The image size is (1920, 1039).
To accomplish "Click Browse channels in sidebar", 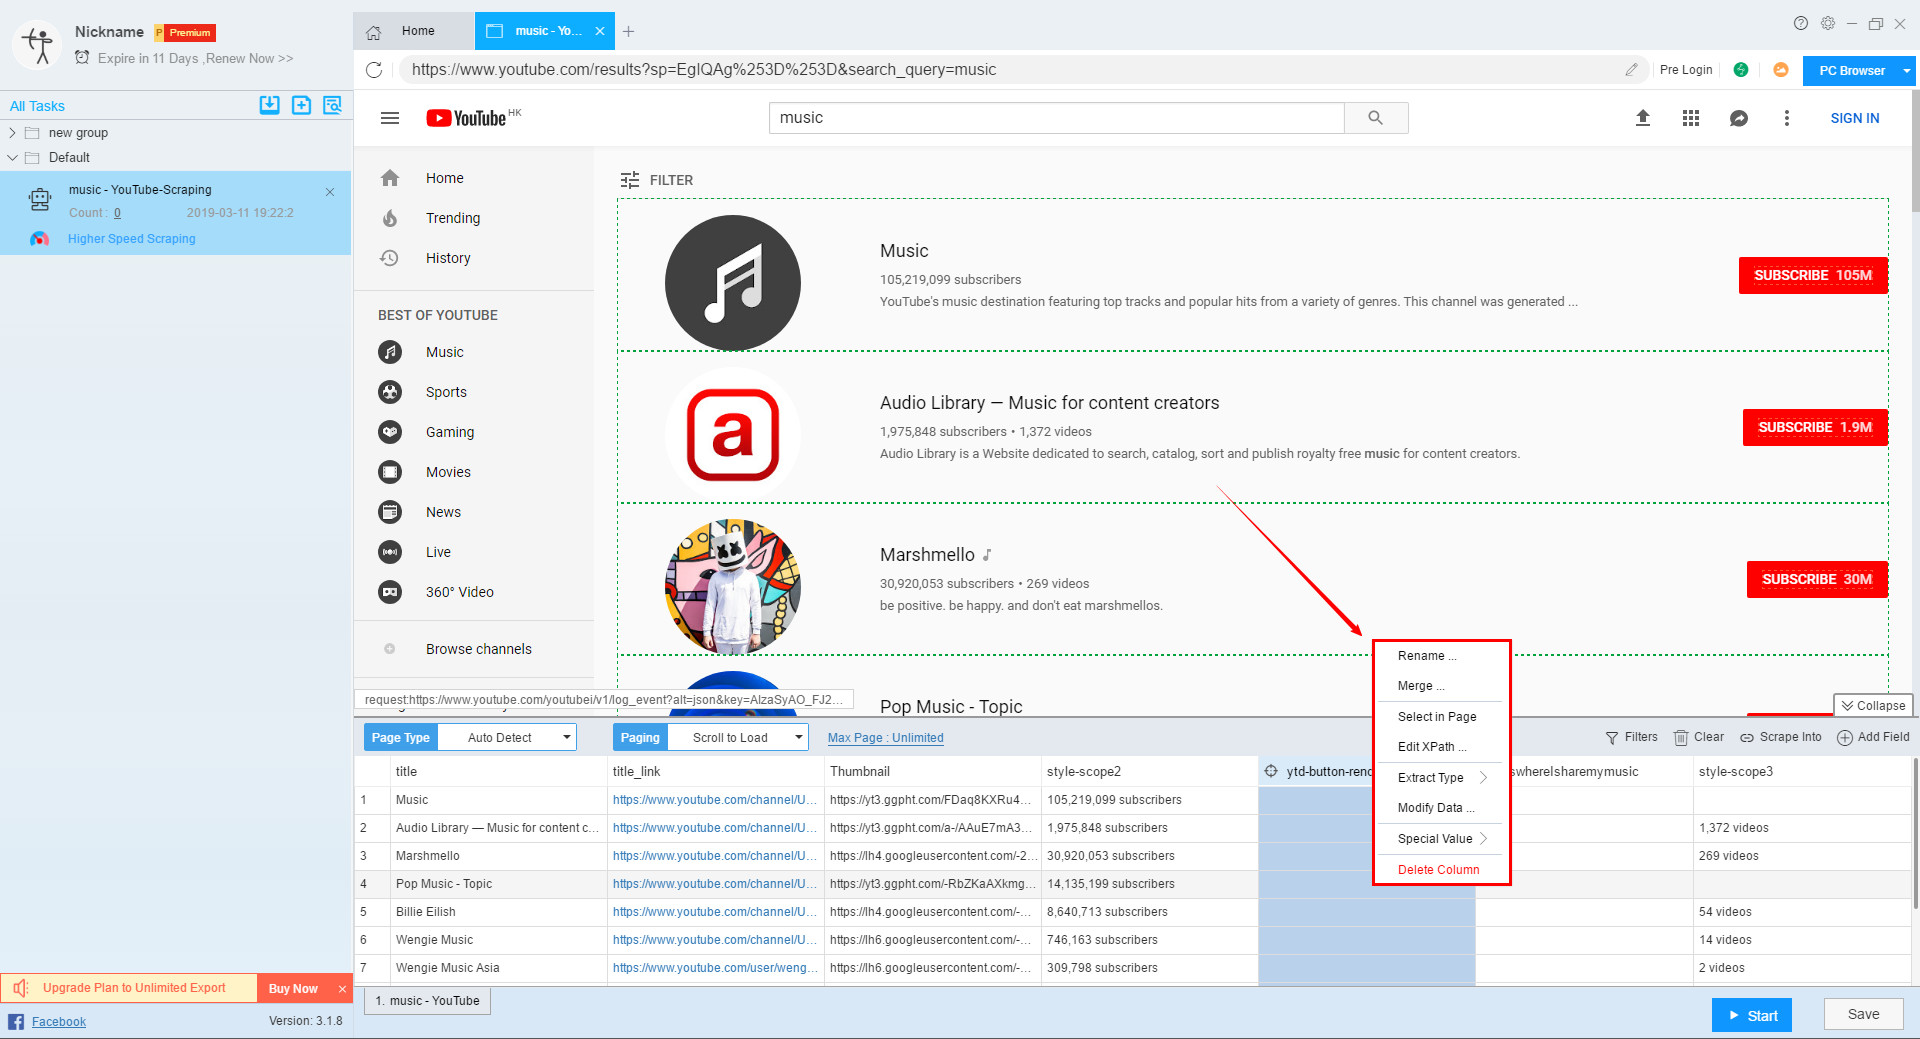I will (x=479, y=649).
